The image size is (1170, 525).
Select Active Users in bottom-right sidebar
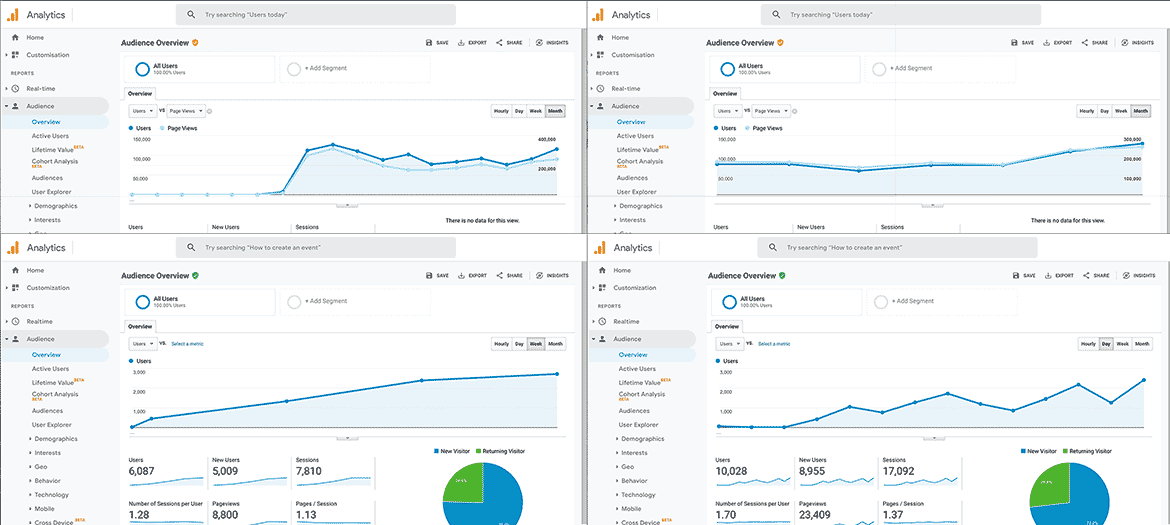click(637, 369)
